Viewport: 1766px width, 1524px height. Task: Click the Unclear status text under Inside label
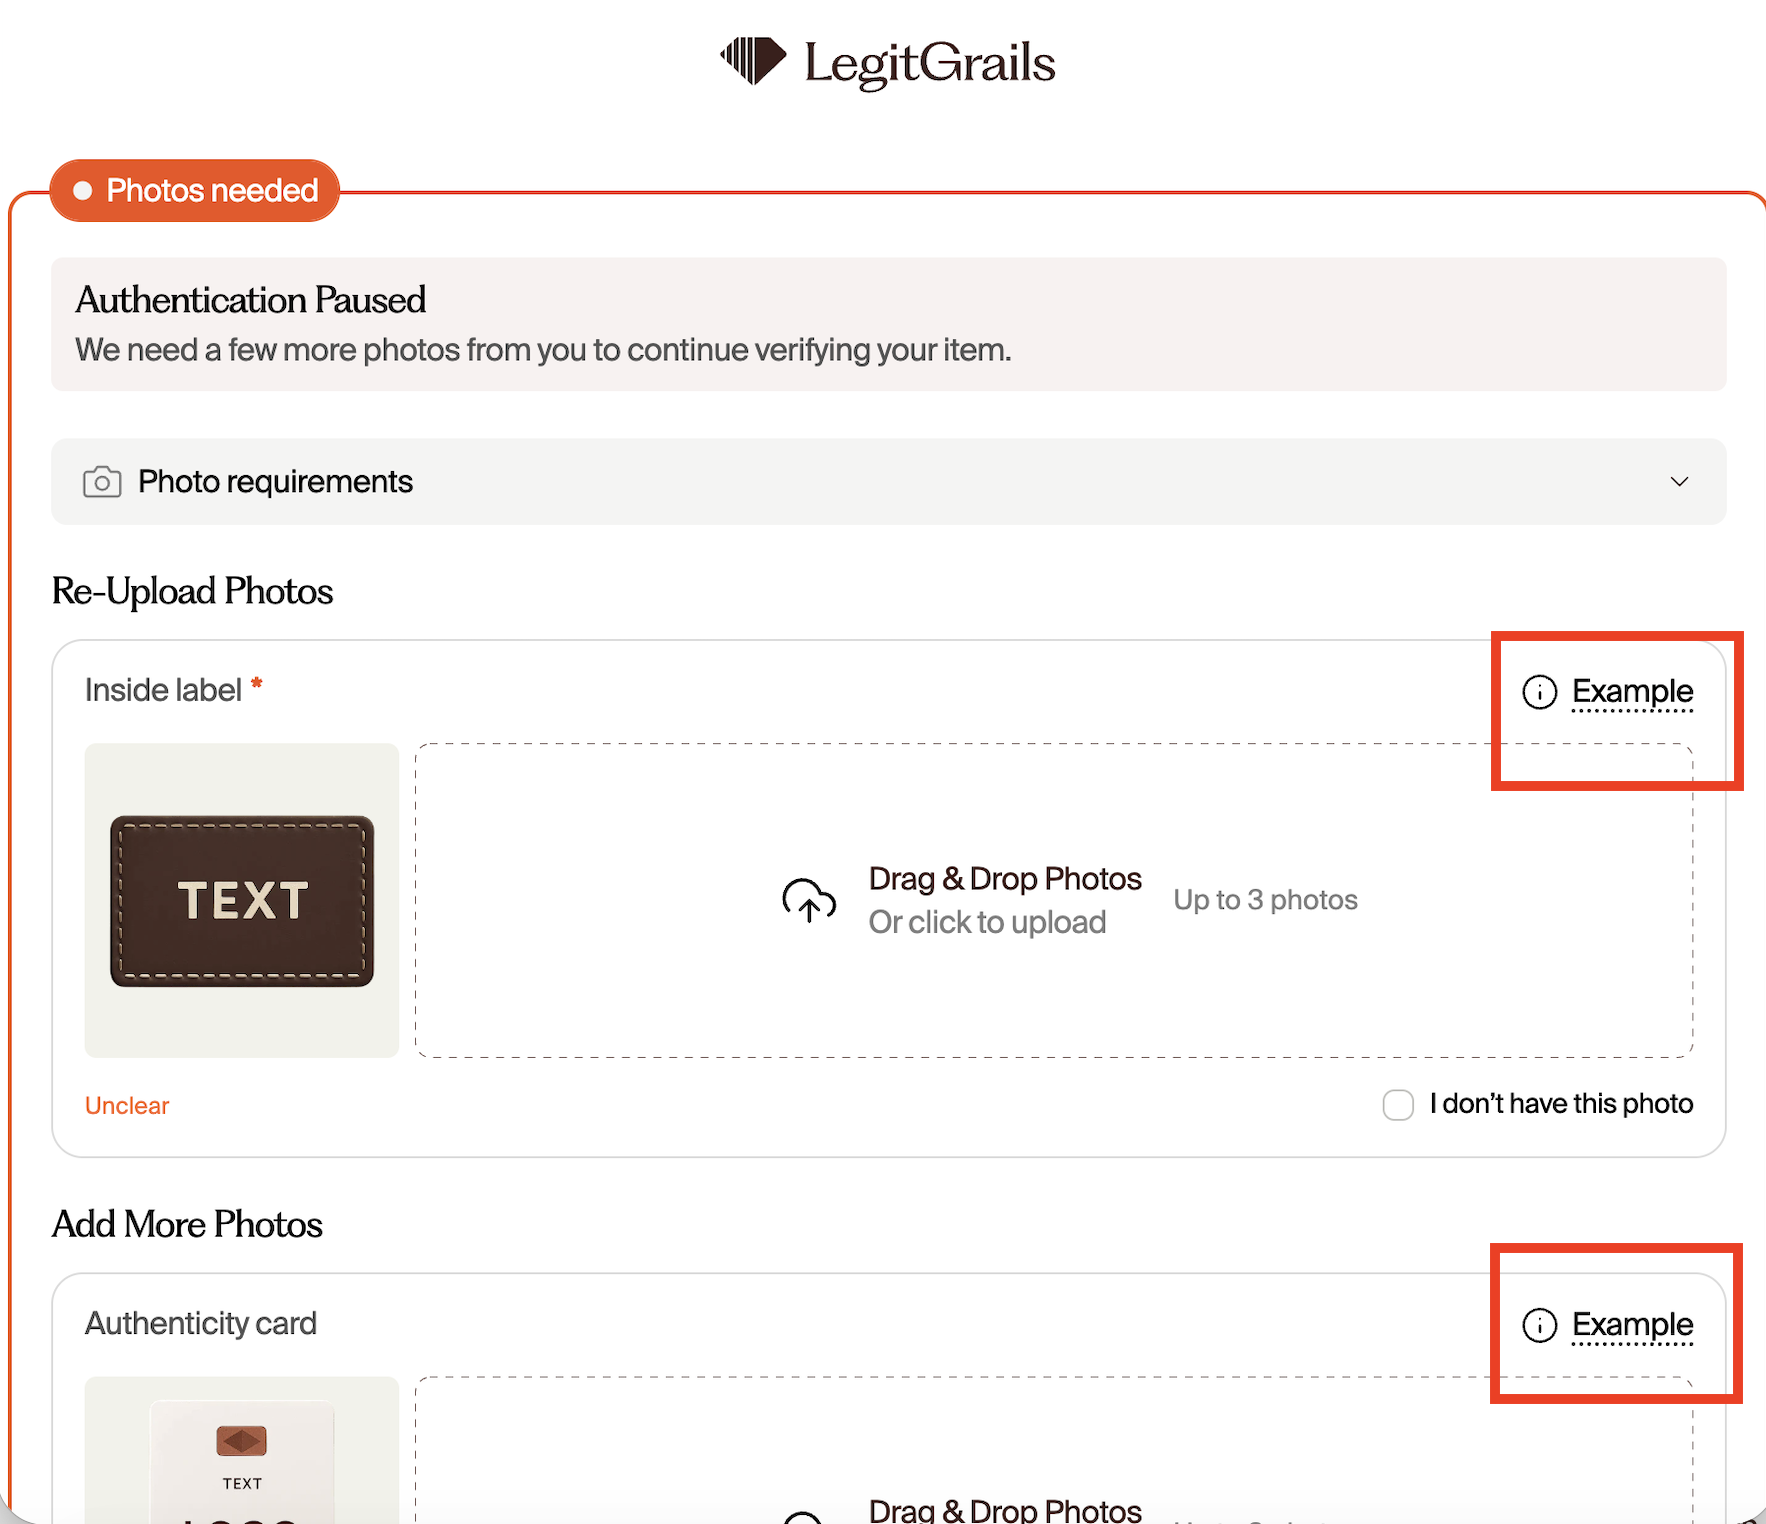point(127,1105)
